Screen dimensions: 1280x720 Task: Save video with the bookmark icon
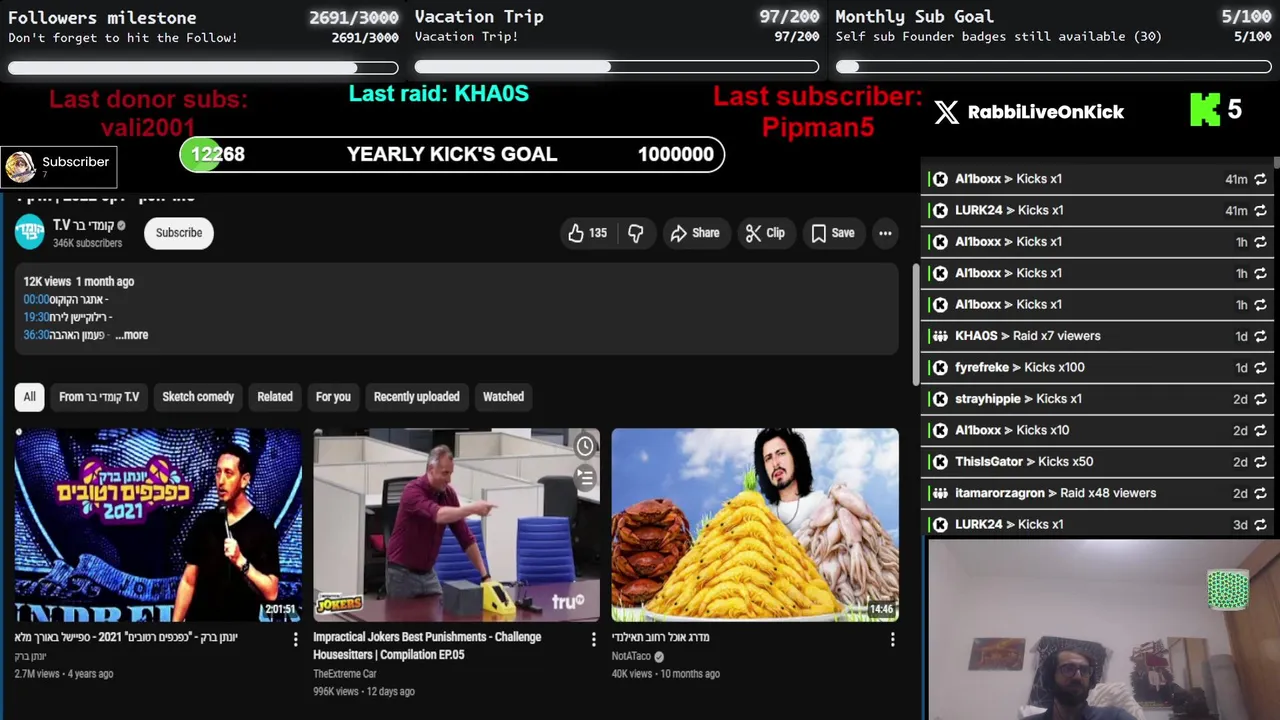click(832, 233)
